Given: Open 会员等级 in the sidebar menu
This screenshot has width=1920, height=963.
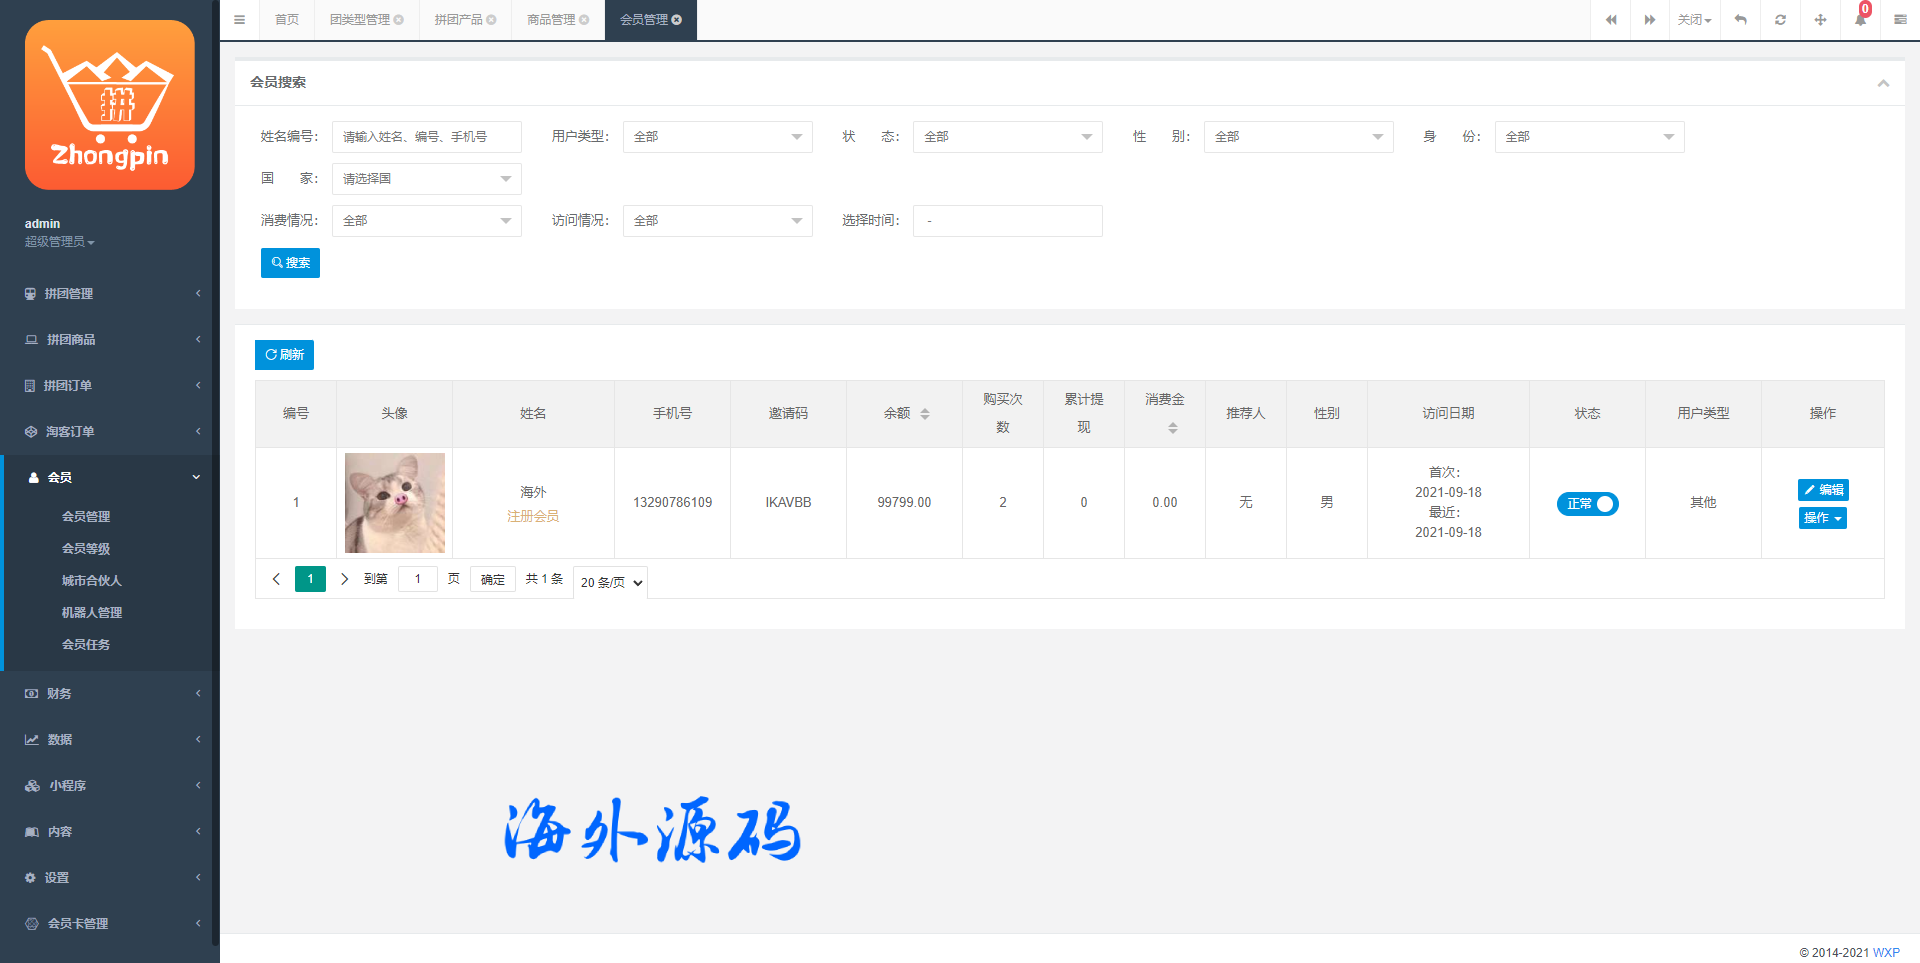Looking at the screenshot, I should click(x=86, y=549).
